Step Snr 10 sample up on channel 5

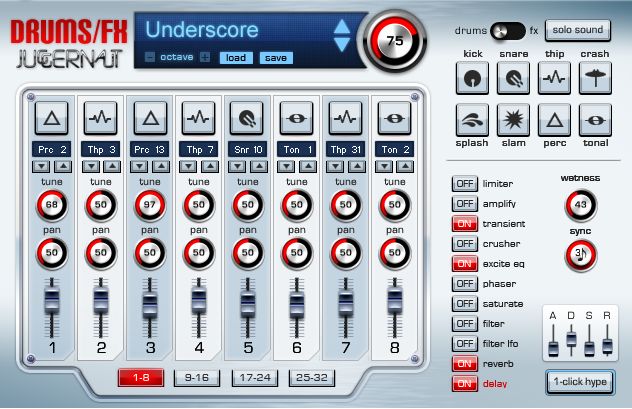pyautogui.click(x=259, y=166)
